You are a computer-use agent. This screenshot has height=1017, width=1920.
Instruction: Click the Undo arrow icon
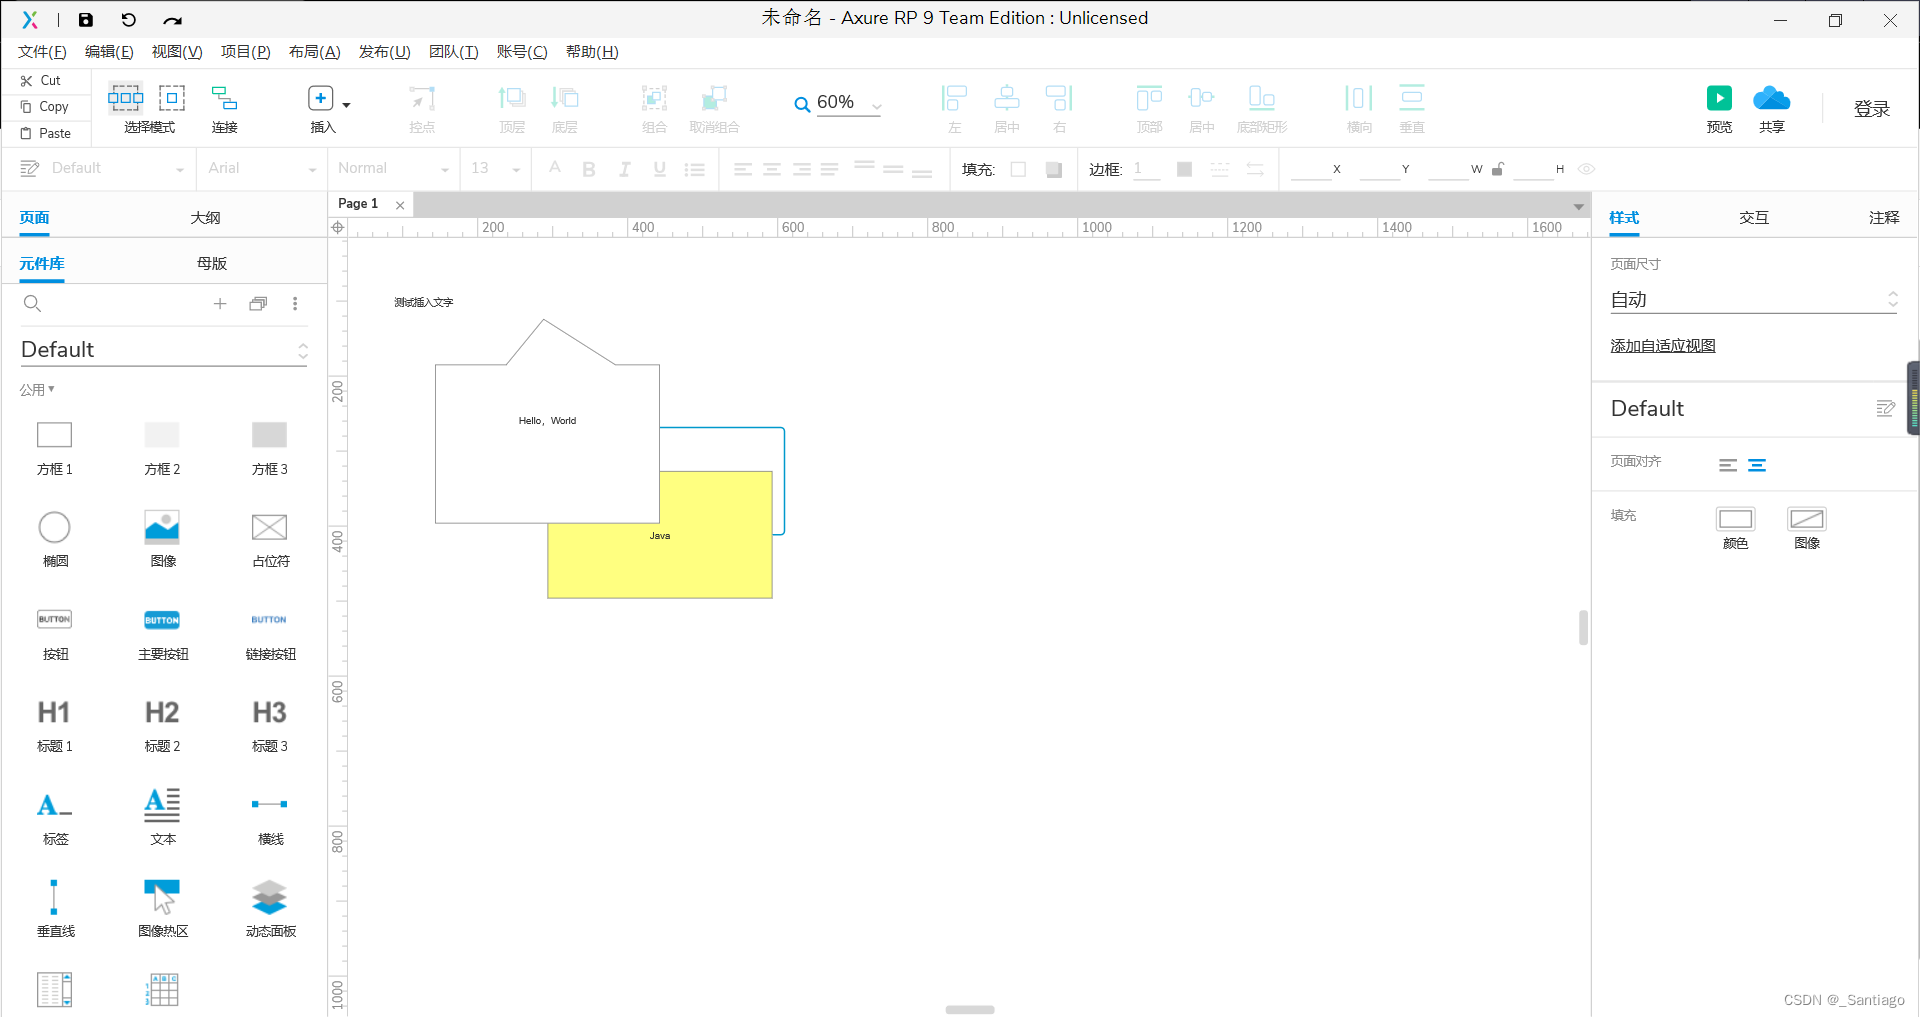[x=129, y=20]
